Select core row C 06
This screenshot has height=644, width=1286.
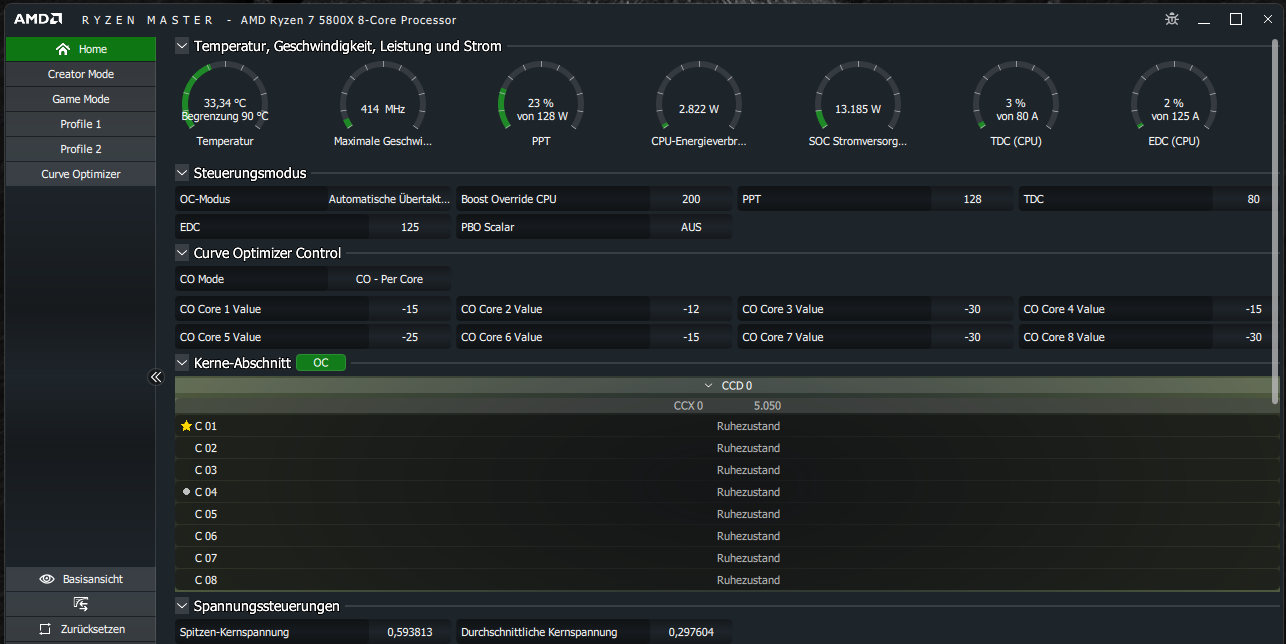727,536
